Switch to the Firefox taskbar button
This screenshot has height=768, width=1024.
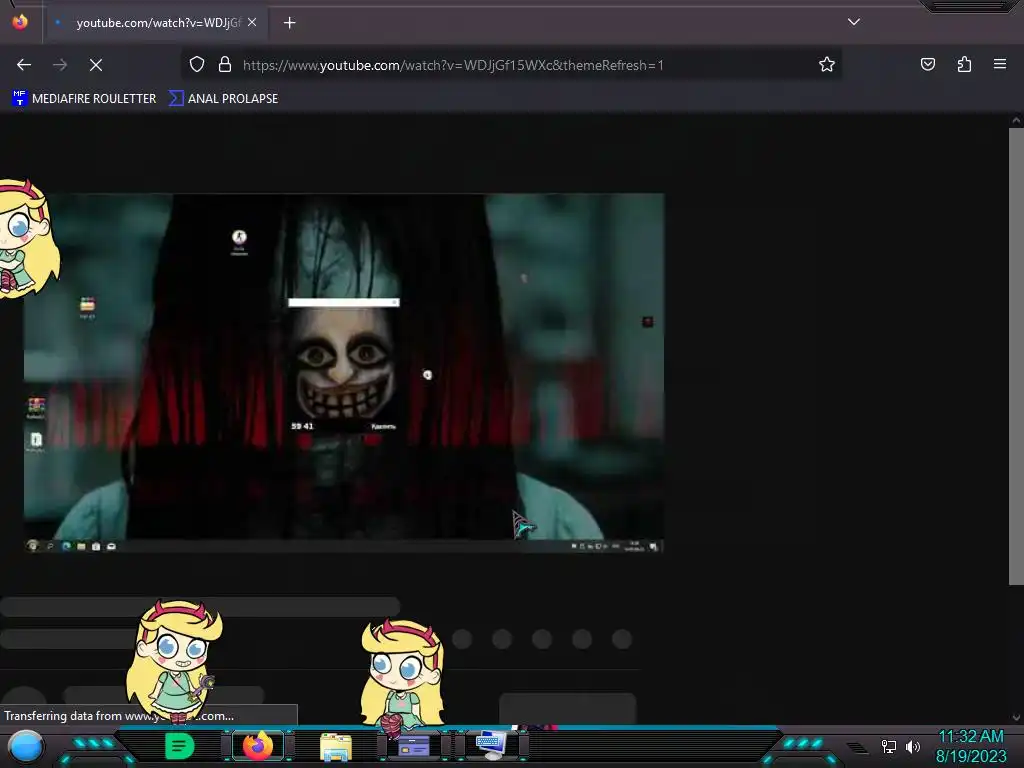(258, 745)
